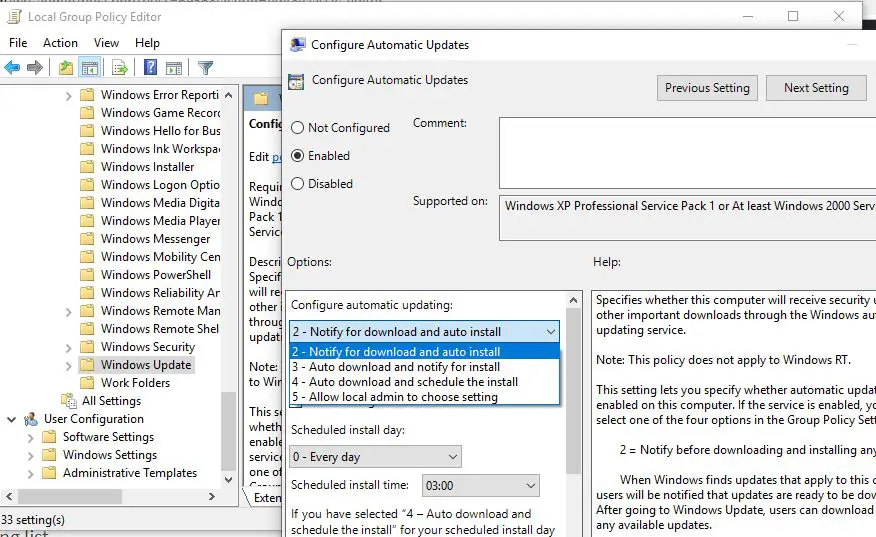Click the All Settings icon

[x=69, y=401]
